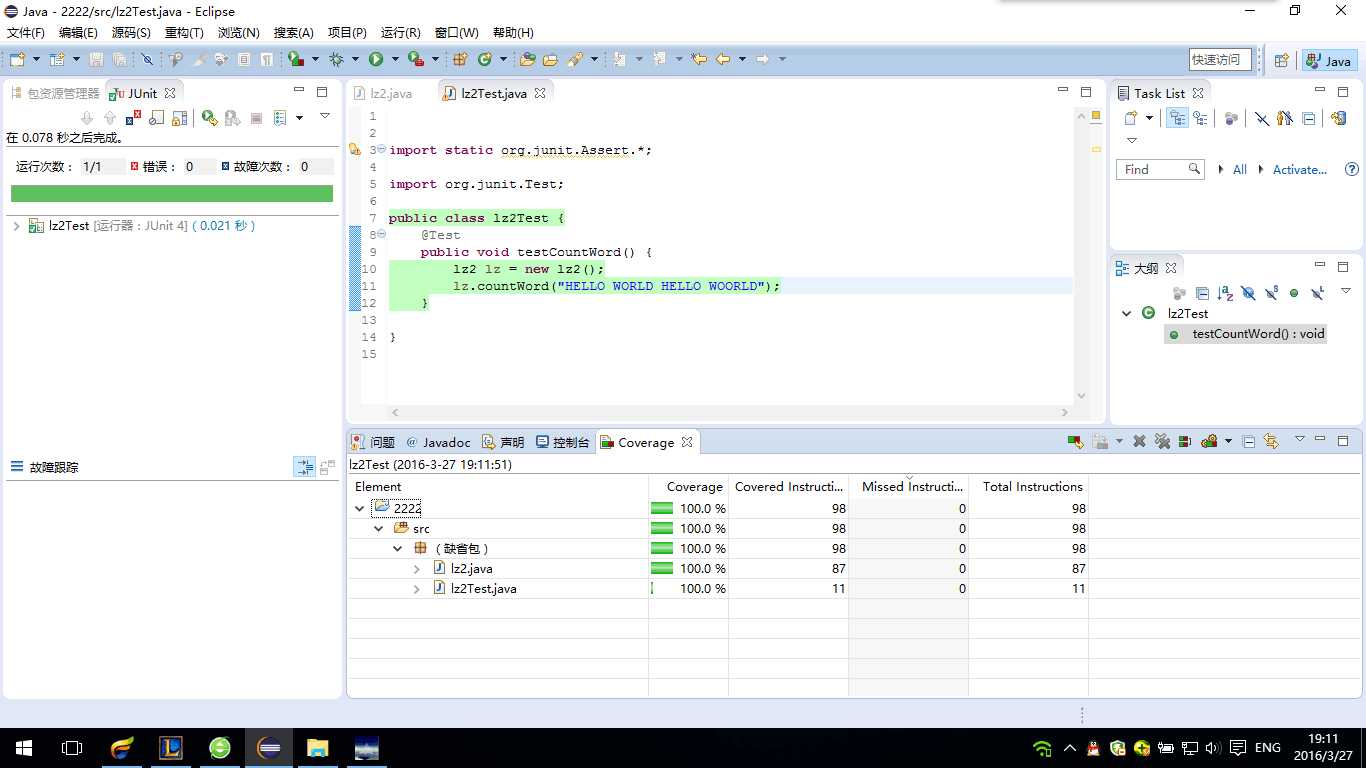The width and height of the screenshot is (1366, 768).
Task: Click the green Run button in main toolbar
Action: tap(376, 59)
